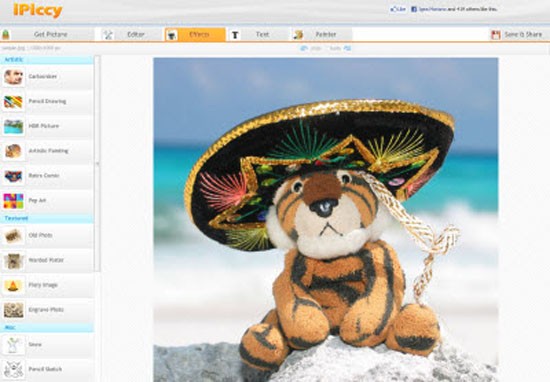
Task: Collapse the Textured effects section header
Action: tap(47, 219)
